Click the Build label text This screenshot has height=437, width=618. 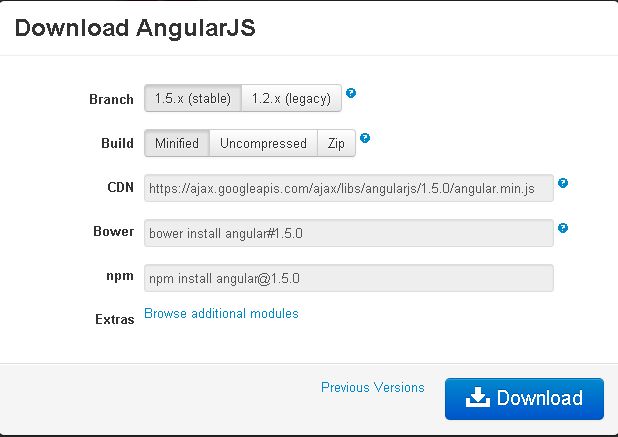pyautogui.click(x=117, y=144)
